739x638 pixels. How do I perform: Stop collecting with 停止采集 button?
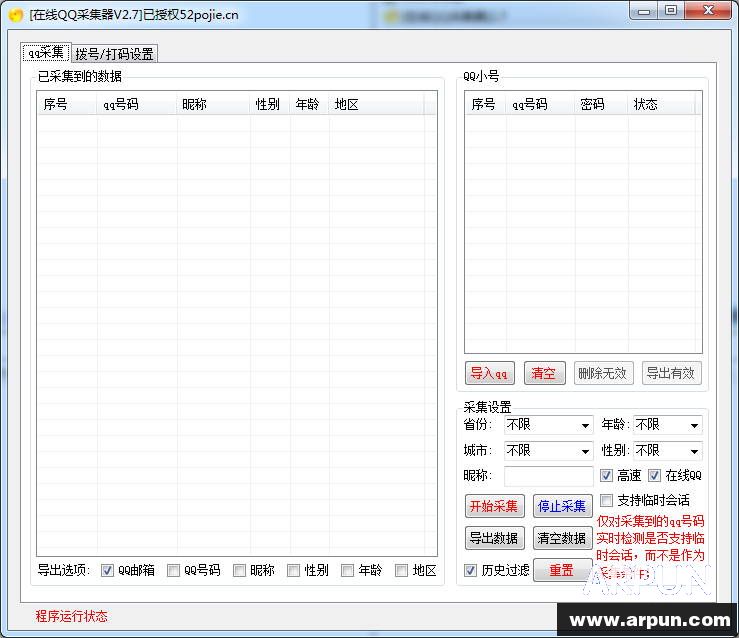pos(562,506)
